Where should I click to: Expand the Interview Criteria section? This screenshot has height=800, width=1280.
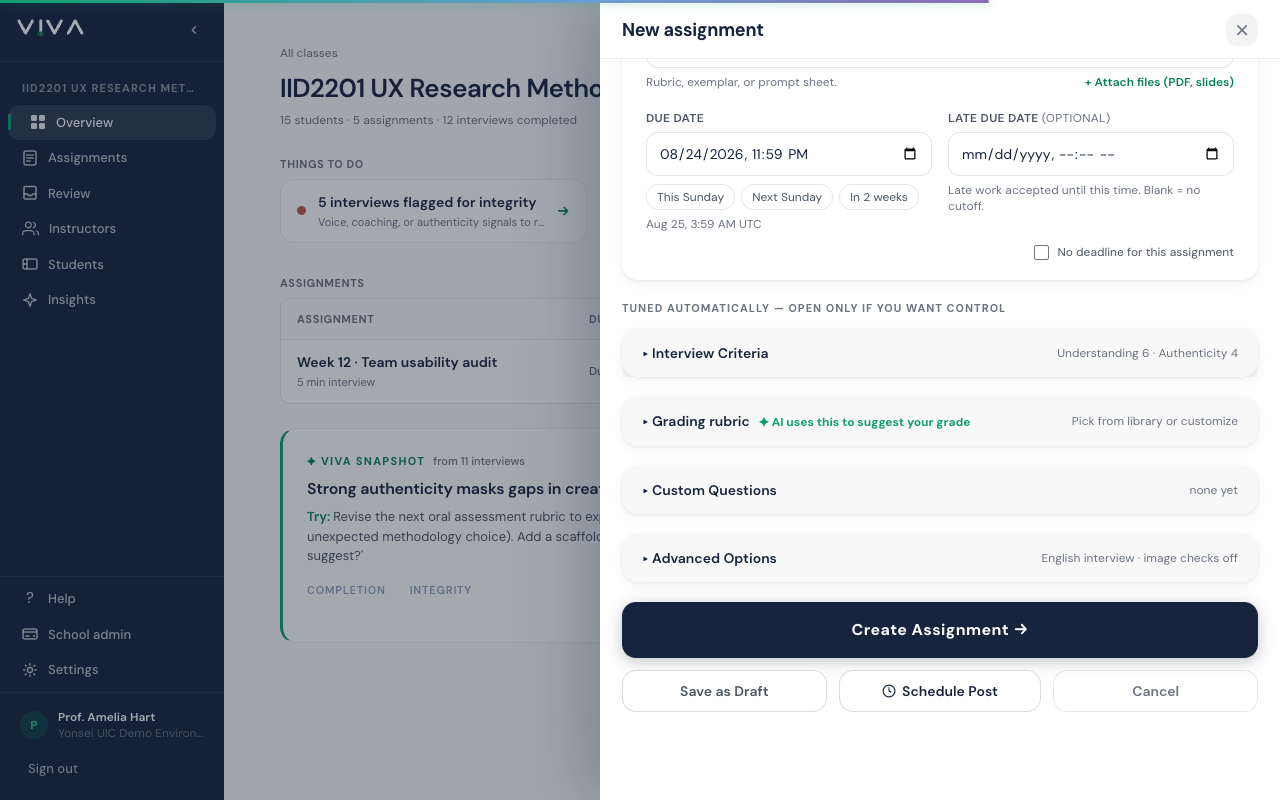940,353
